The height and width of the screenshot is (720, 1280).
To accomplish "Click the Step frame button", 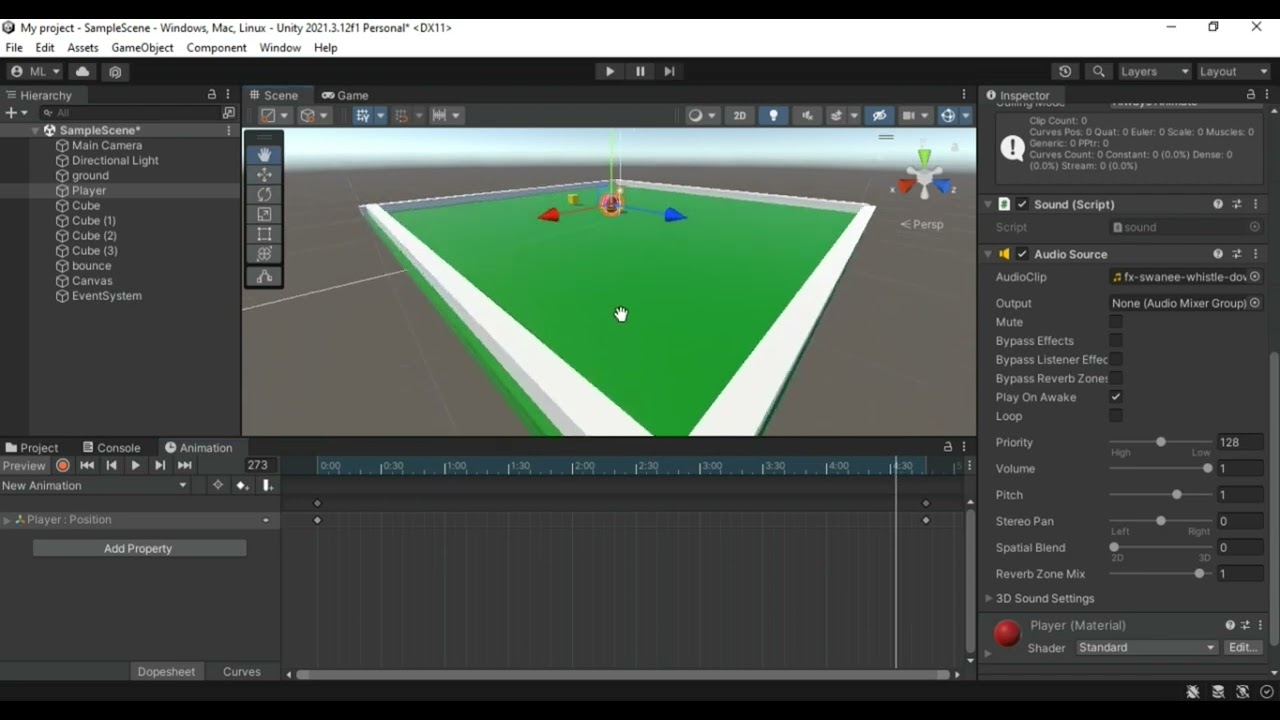I will coord(669,72).
